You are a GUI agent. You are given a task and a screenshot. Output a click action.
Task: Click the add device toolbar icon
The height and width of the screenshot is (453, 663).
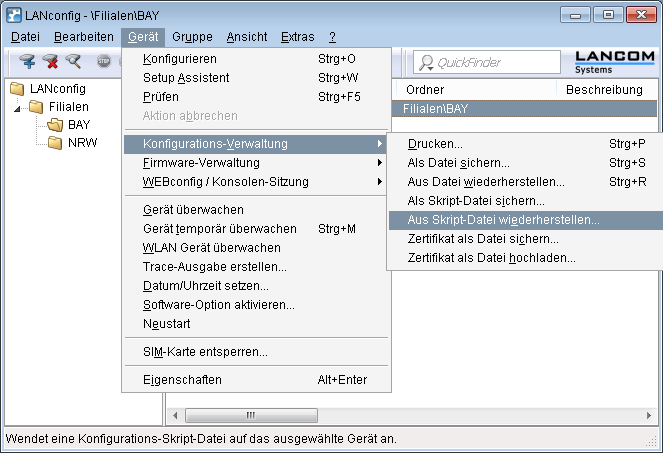click(27, 62)
